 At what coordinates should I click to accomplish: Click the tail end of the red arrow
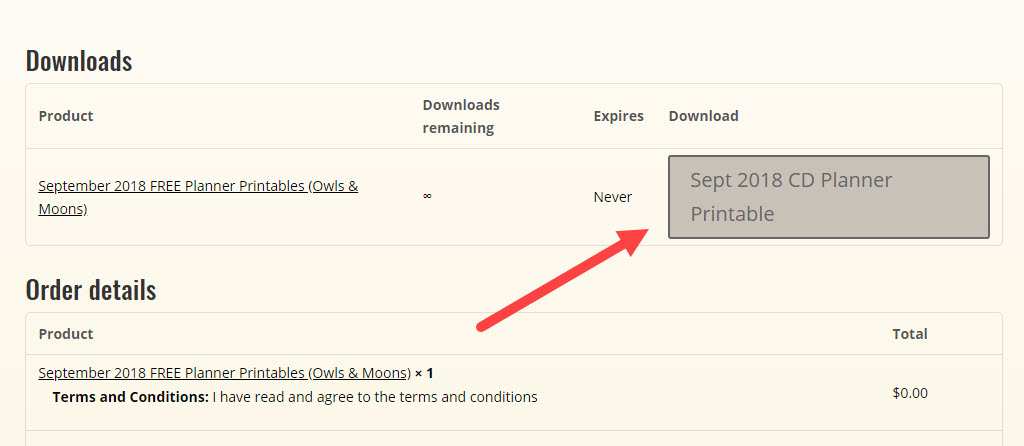tap(483, 324)
